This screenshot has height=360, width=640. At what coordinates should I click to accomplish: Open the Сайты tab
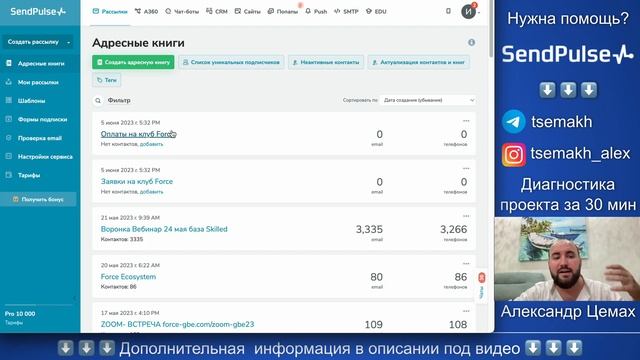tap(247, 11)
